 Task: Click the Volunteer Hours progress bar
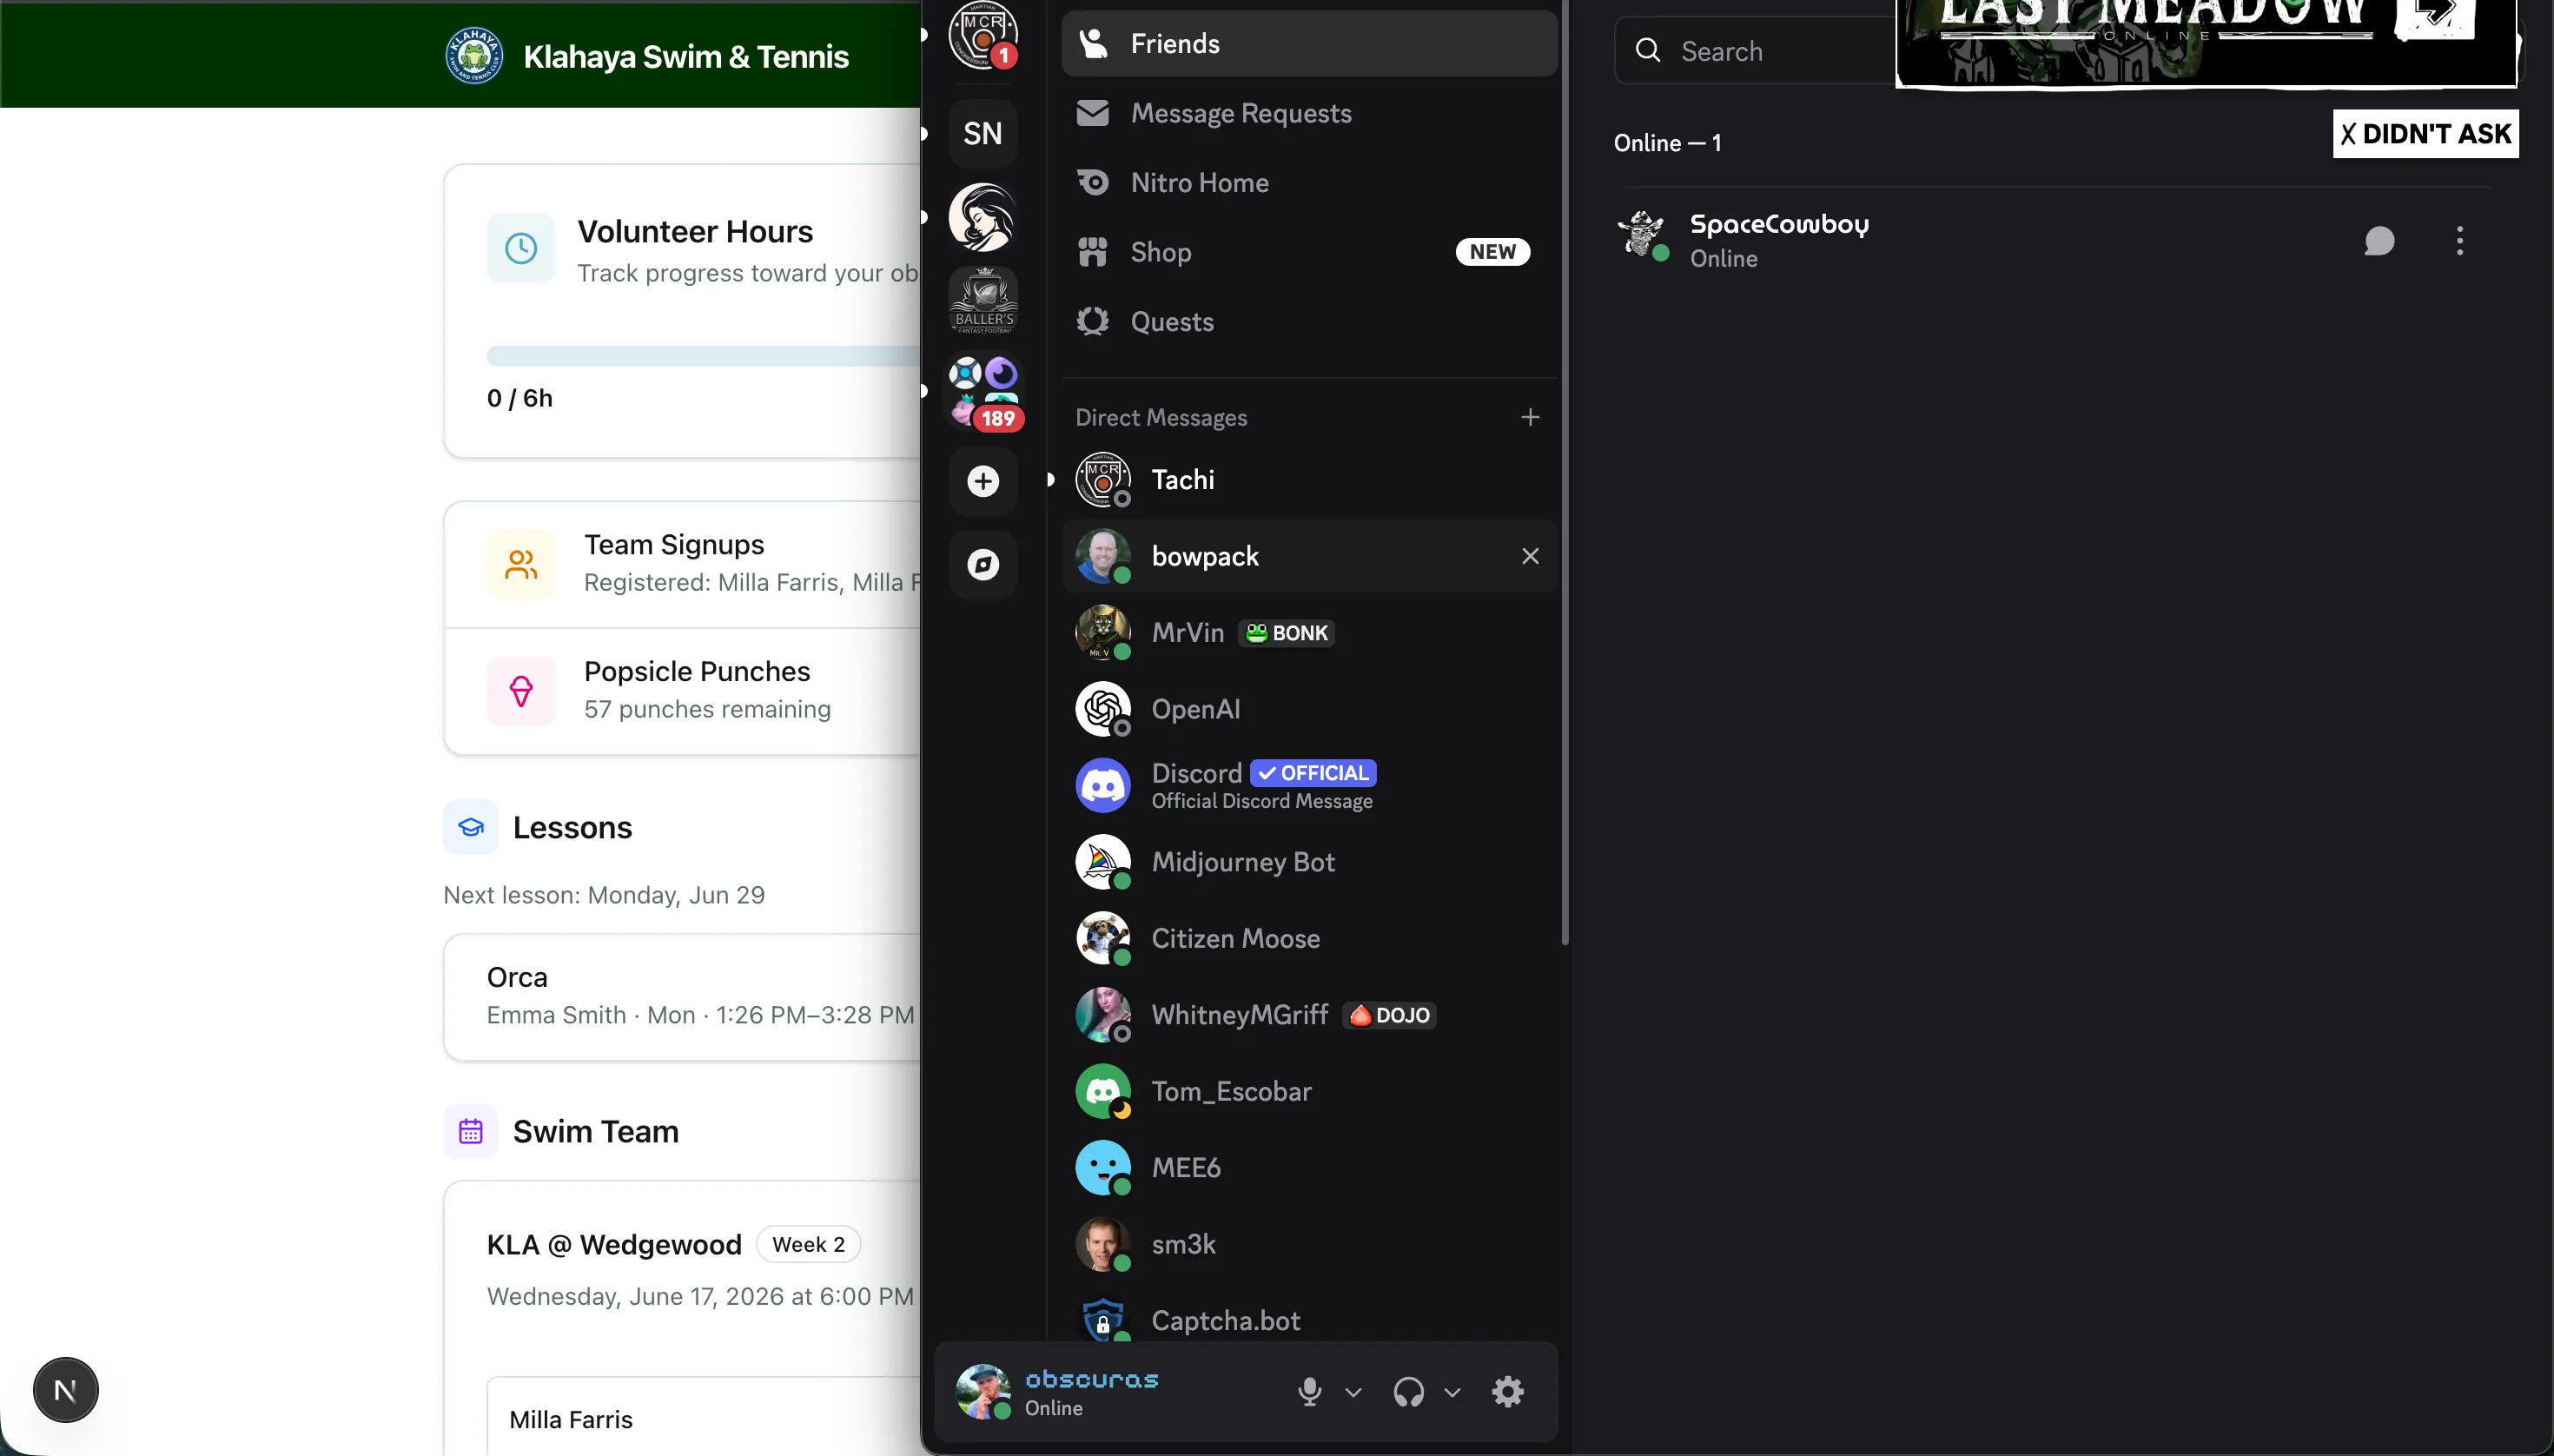[x=702, y=356]
